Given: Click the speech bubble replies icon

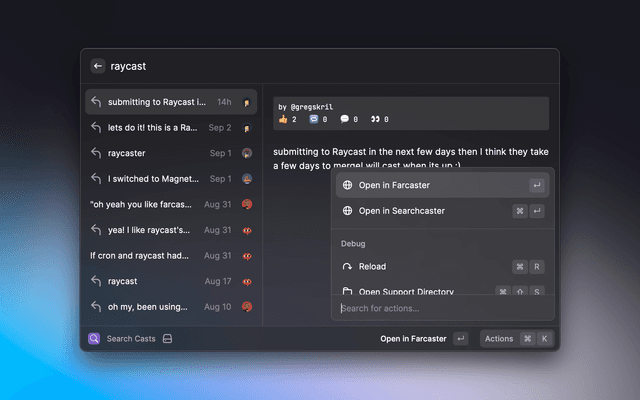Looking at the screenshot, I should [x=345, y=119].
